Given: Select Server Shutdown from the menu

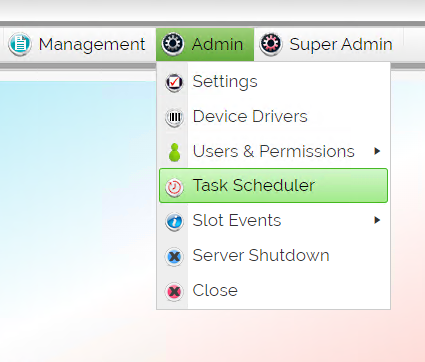Looking at the screenshot, I should pos(273,255).
